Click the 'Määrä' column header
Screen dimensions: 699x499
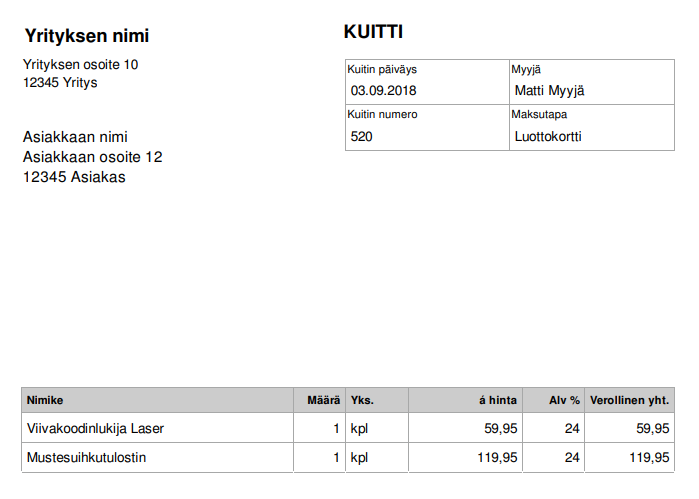click(x=323, y=400)
